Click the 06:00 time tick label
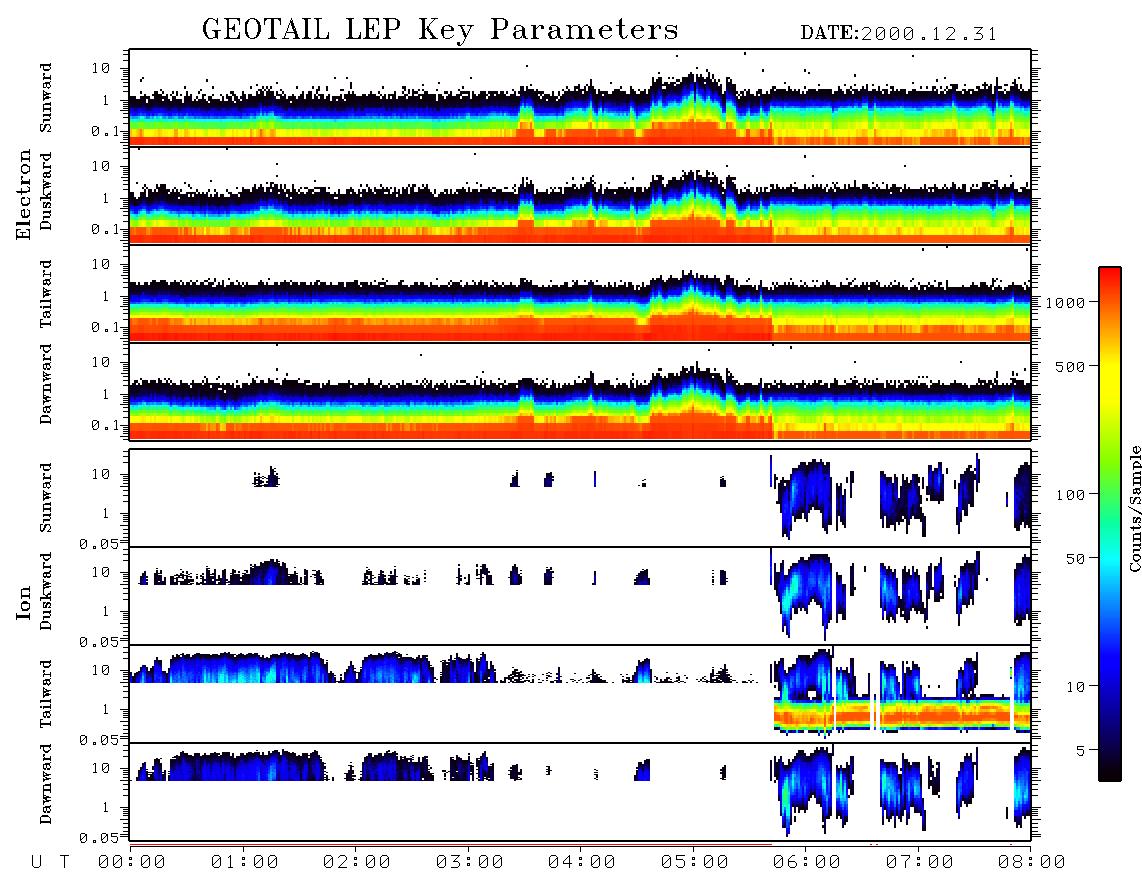Viewport: 1142px width, 880px height. (807, 863)
